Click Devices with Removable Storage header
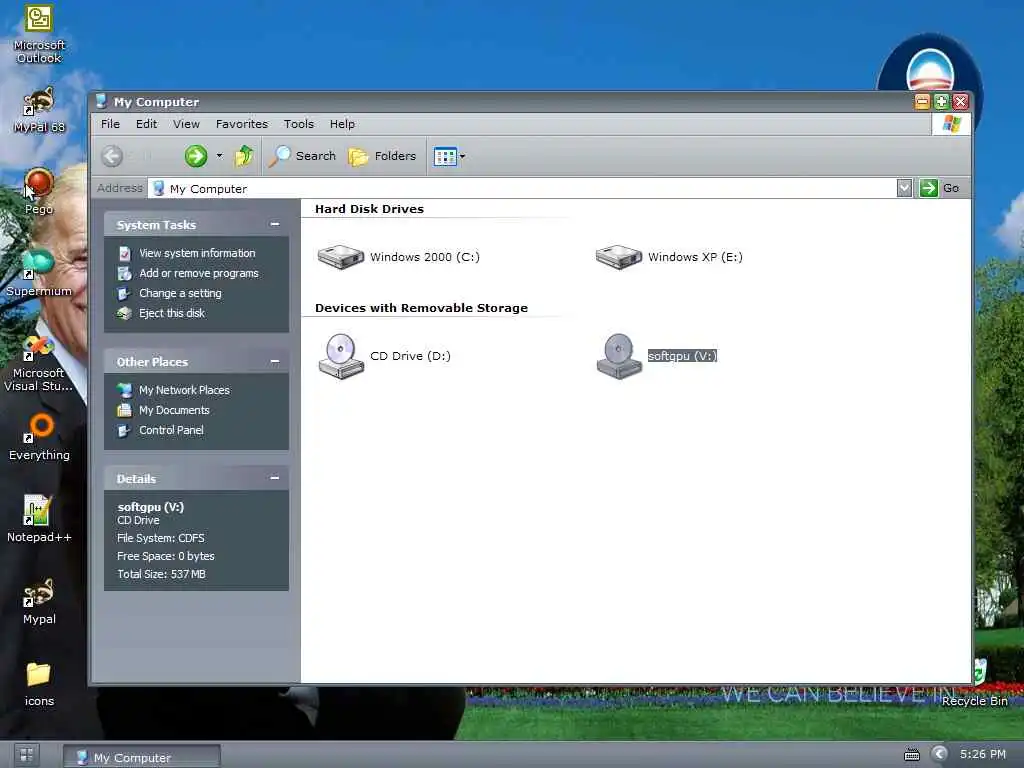The width and height of the screenshot is (1024, 768). pos(421,308)
